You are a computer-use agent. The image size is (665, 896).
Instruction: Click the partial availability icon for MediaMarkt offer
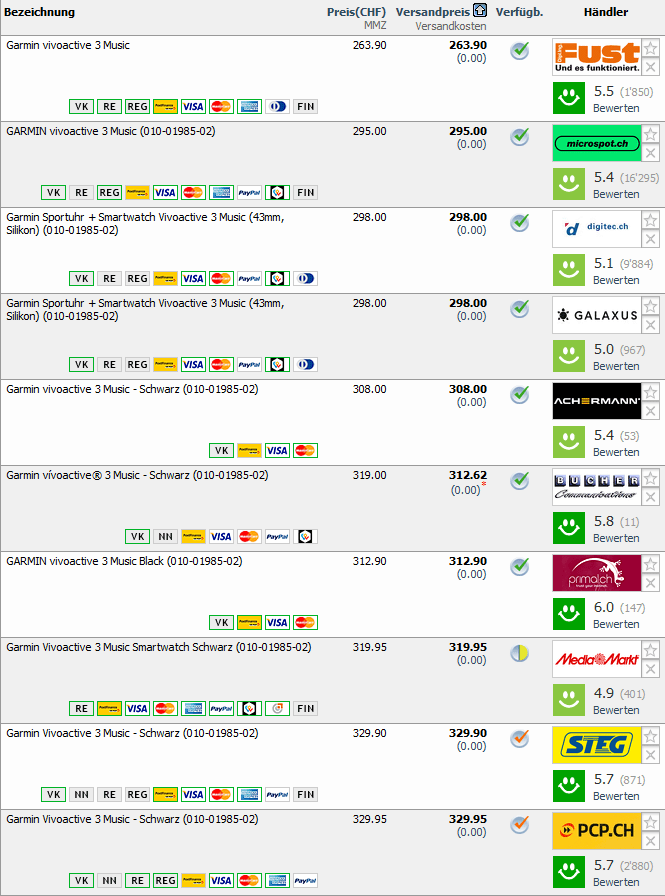coord(520,653)
